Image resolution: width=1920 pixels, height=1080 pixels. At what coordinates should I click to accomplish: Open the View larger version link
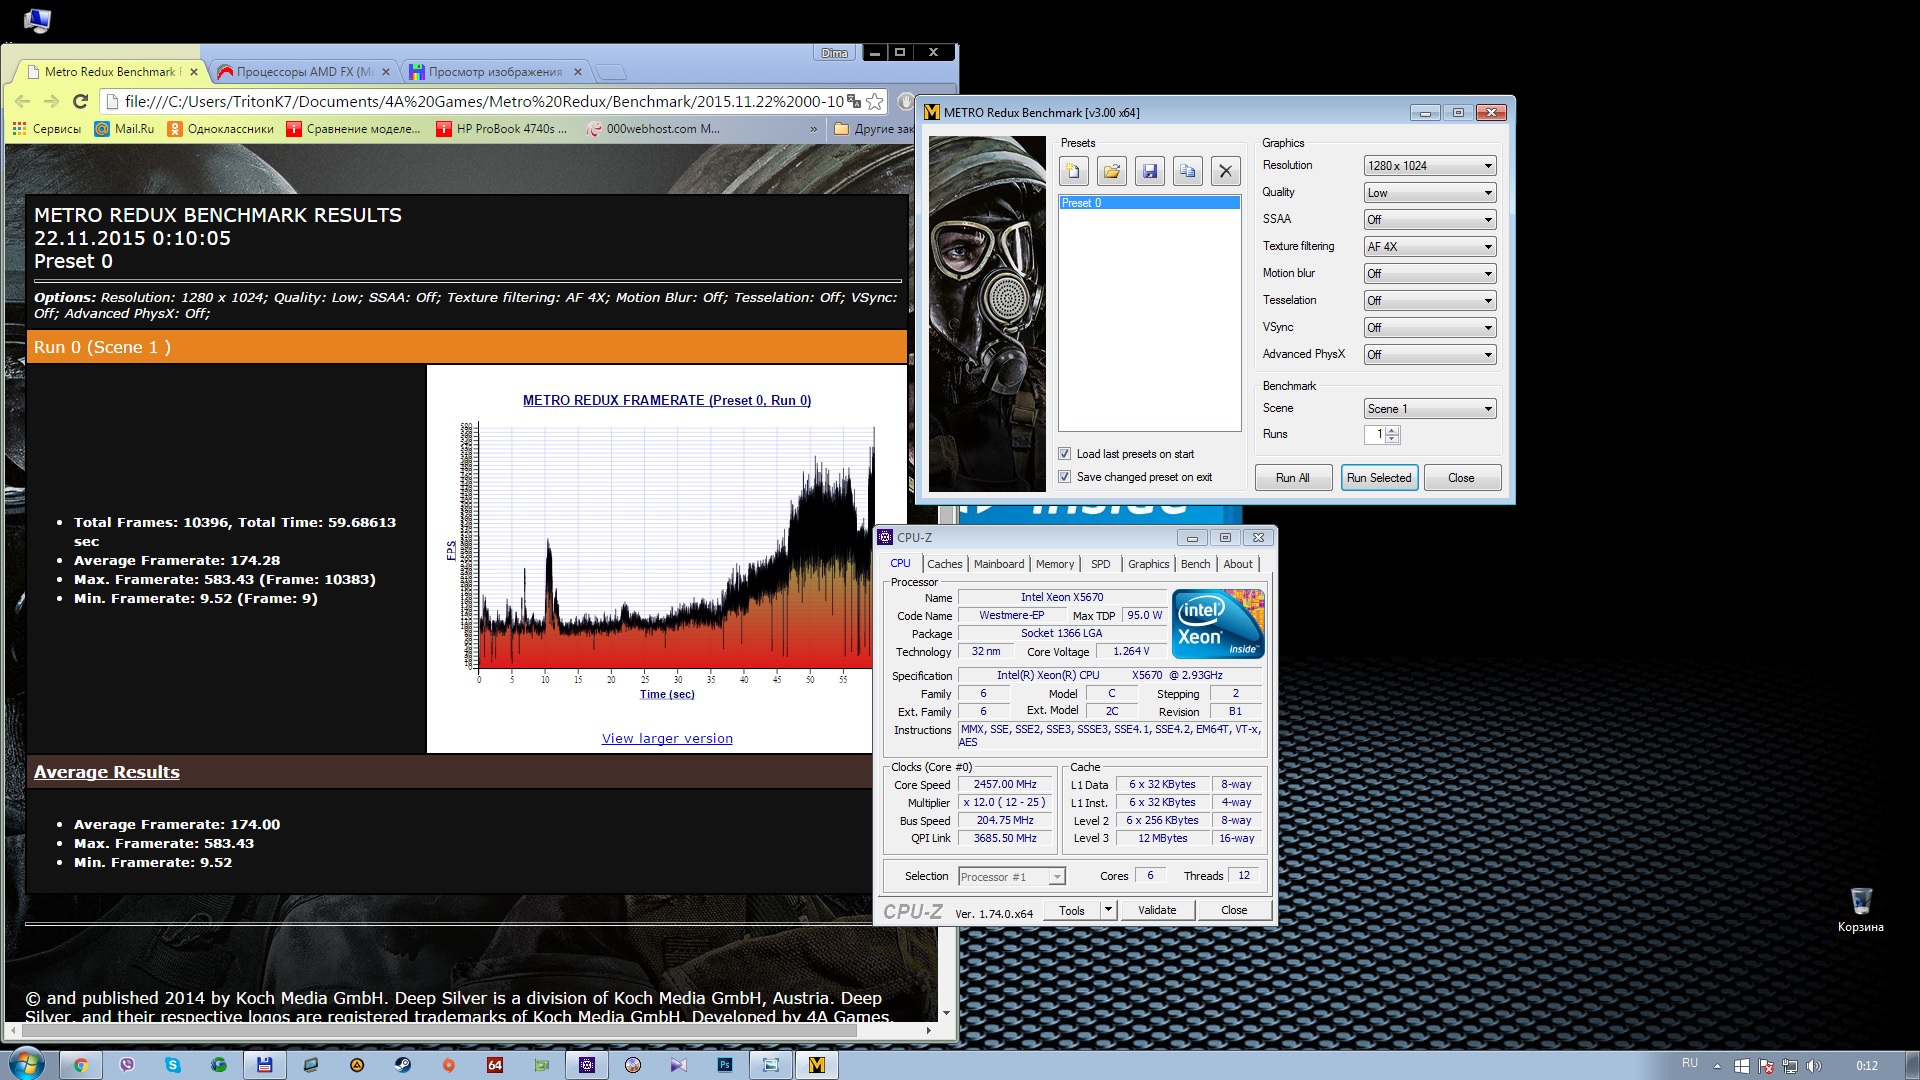click(667, 739)
